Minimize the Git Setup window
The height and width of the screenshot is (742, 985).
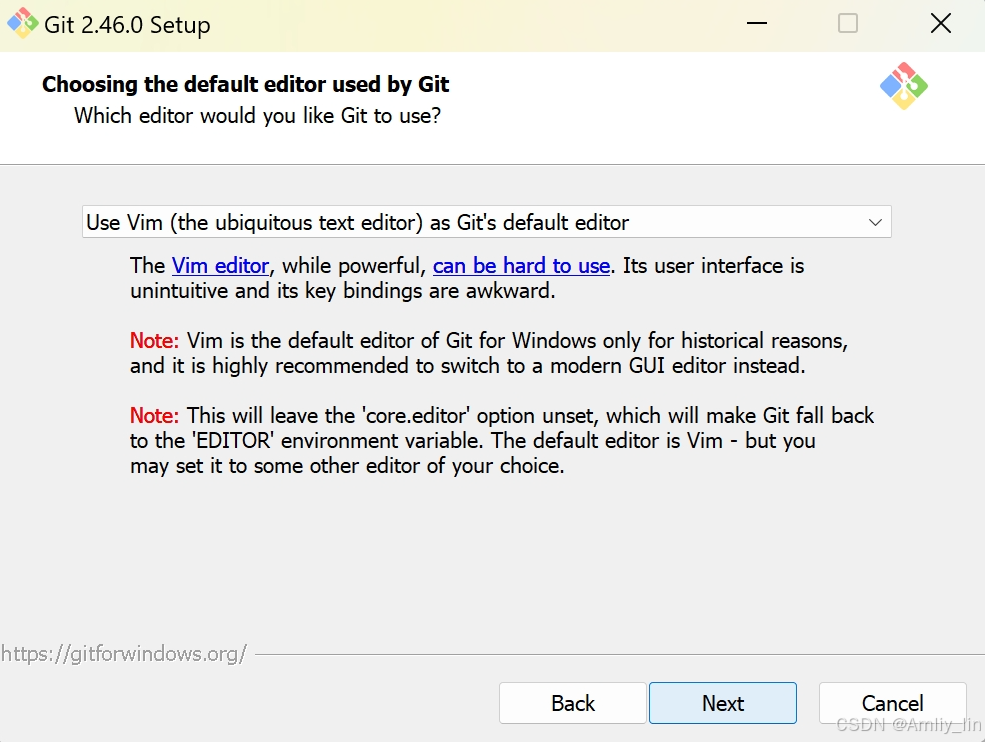pos(756,24)
